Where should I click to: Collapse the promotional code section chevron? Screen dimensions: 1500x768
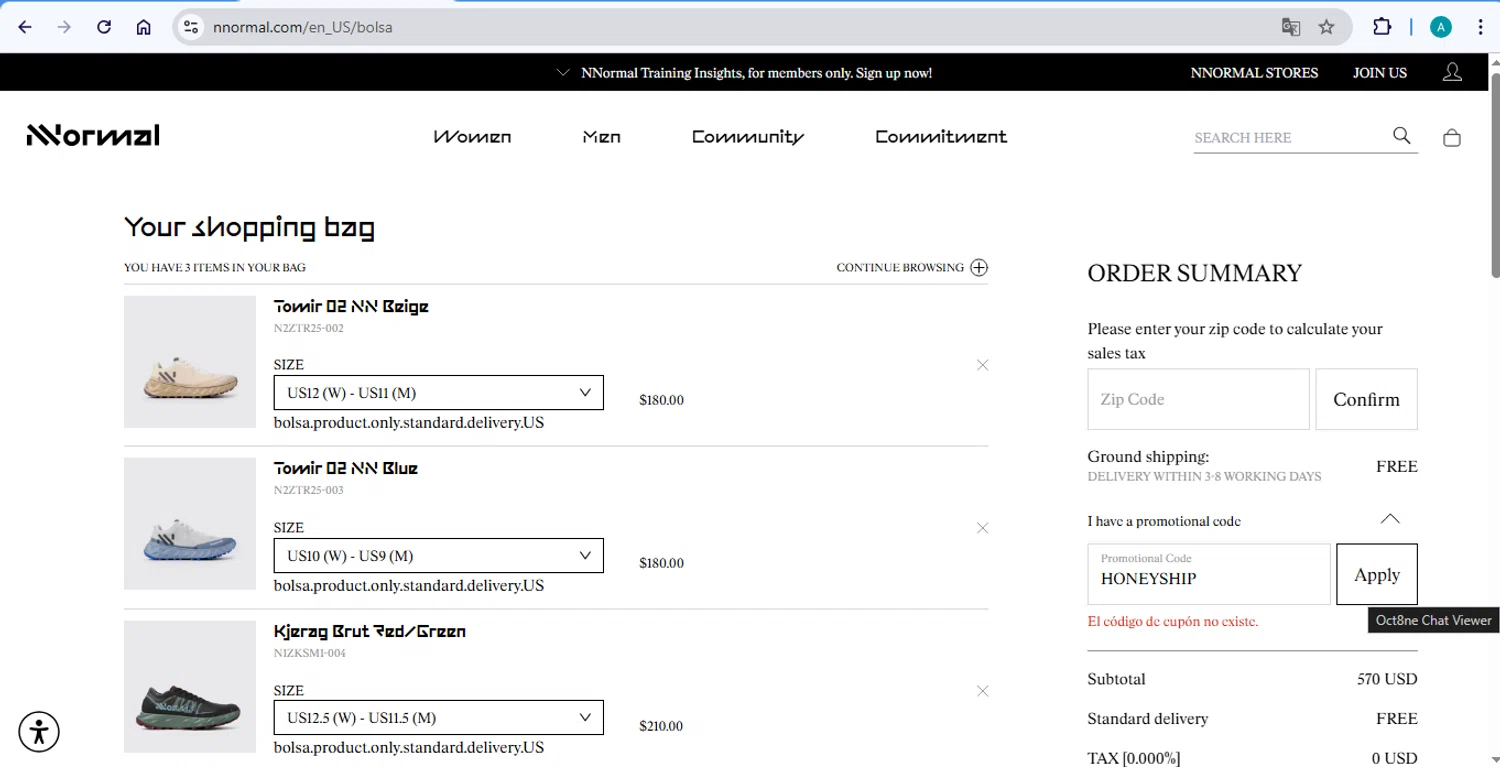pyautogui.click(x=1390, y=519)
